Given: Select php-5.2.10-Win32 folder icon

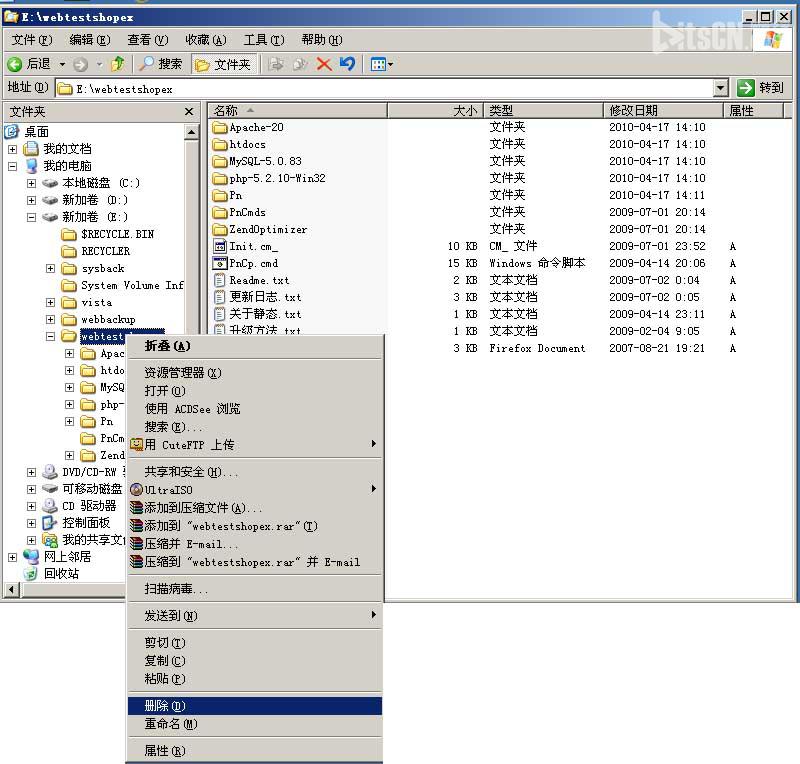Looking at the screenshot, I should 219,178.
